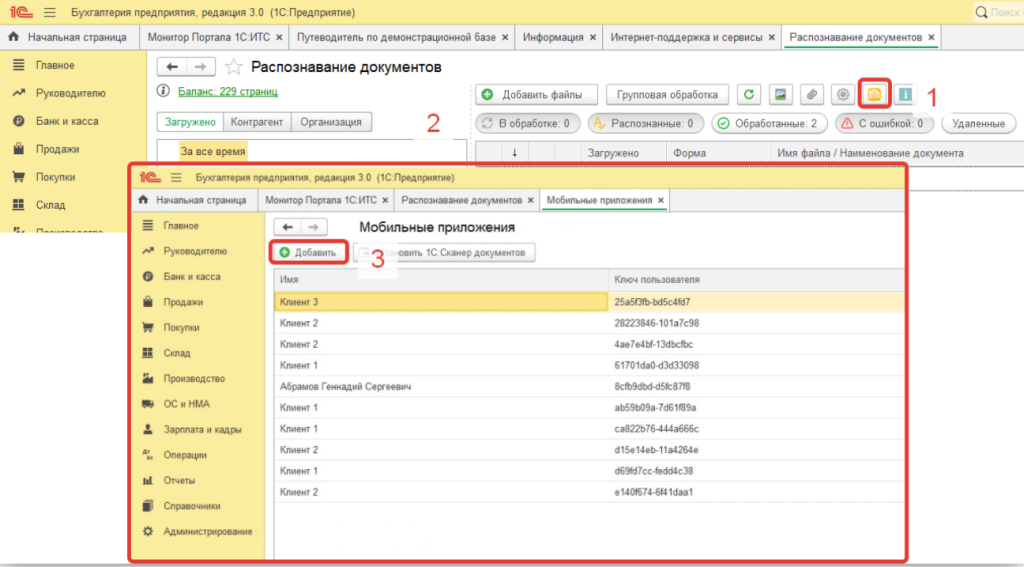Open the 1C main hamburger menu in back window
The width and height of the screenshot is (1024, 567).
tap(50, 12)
